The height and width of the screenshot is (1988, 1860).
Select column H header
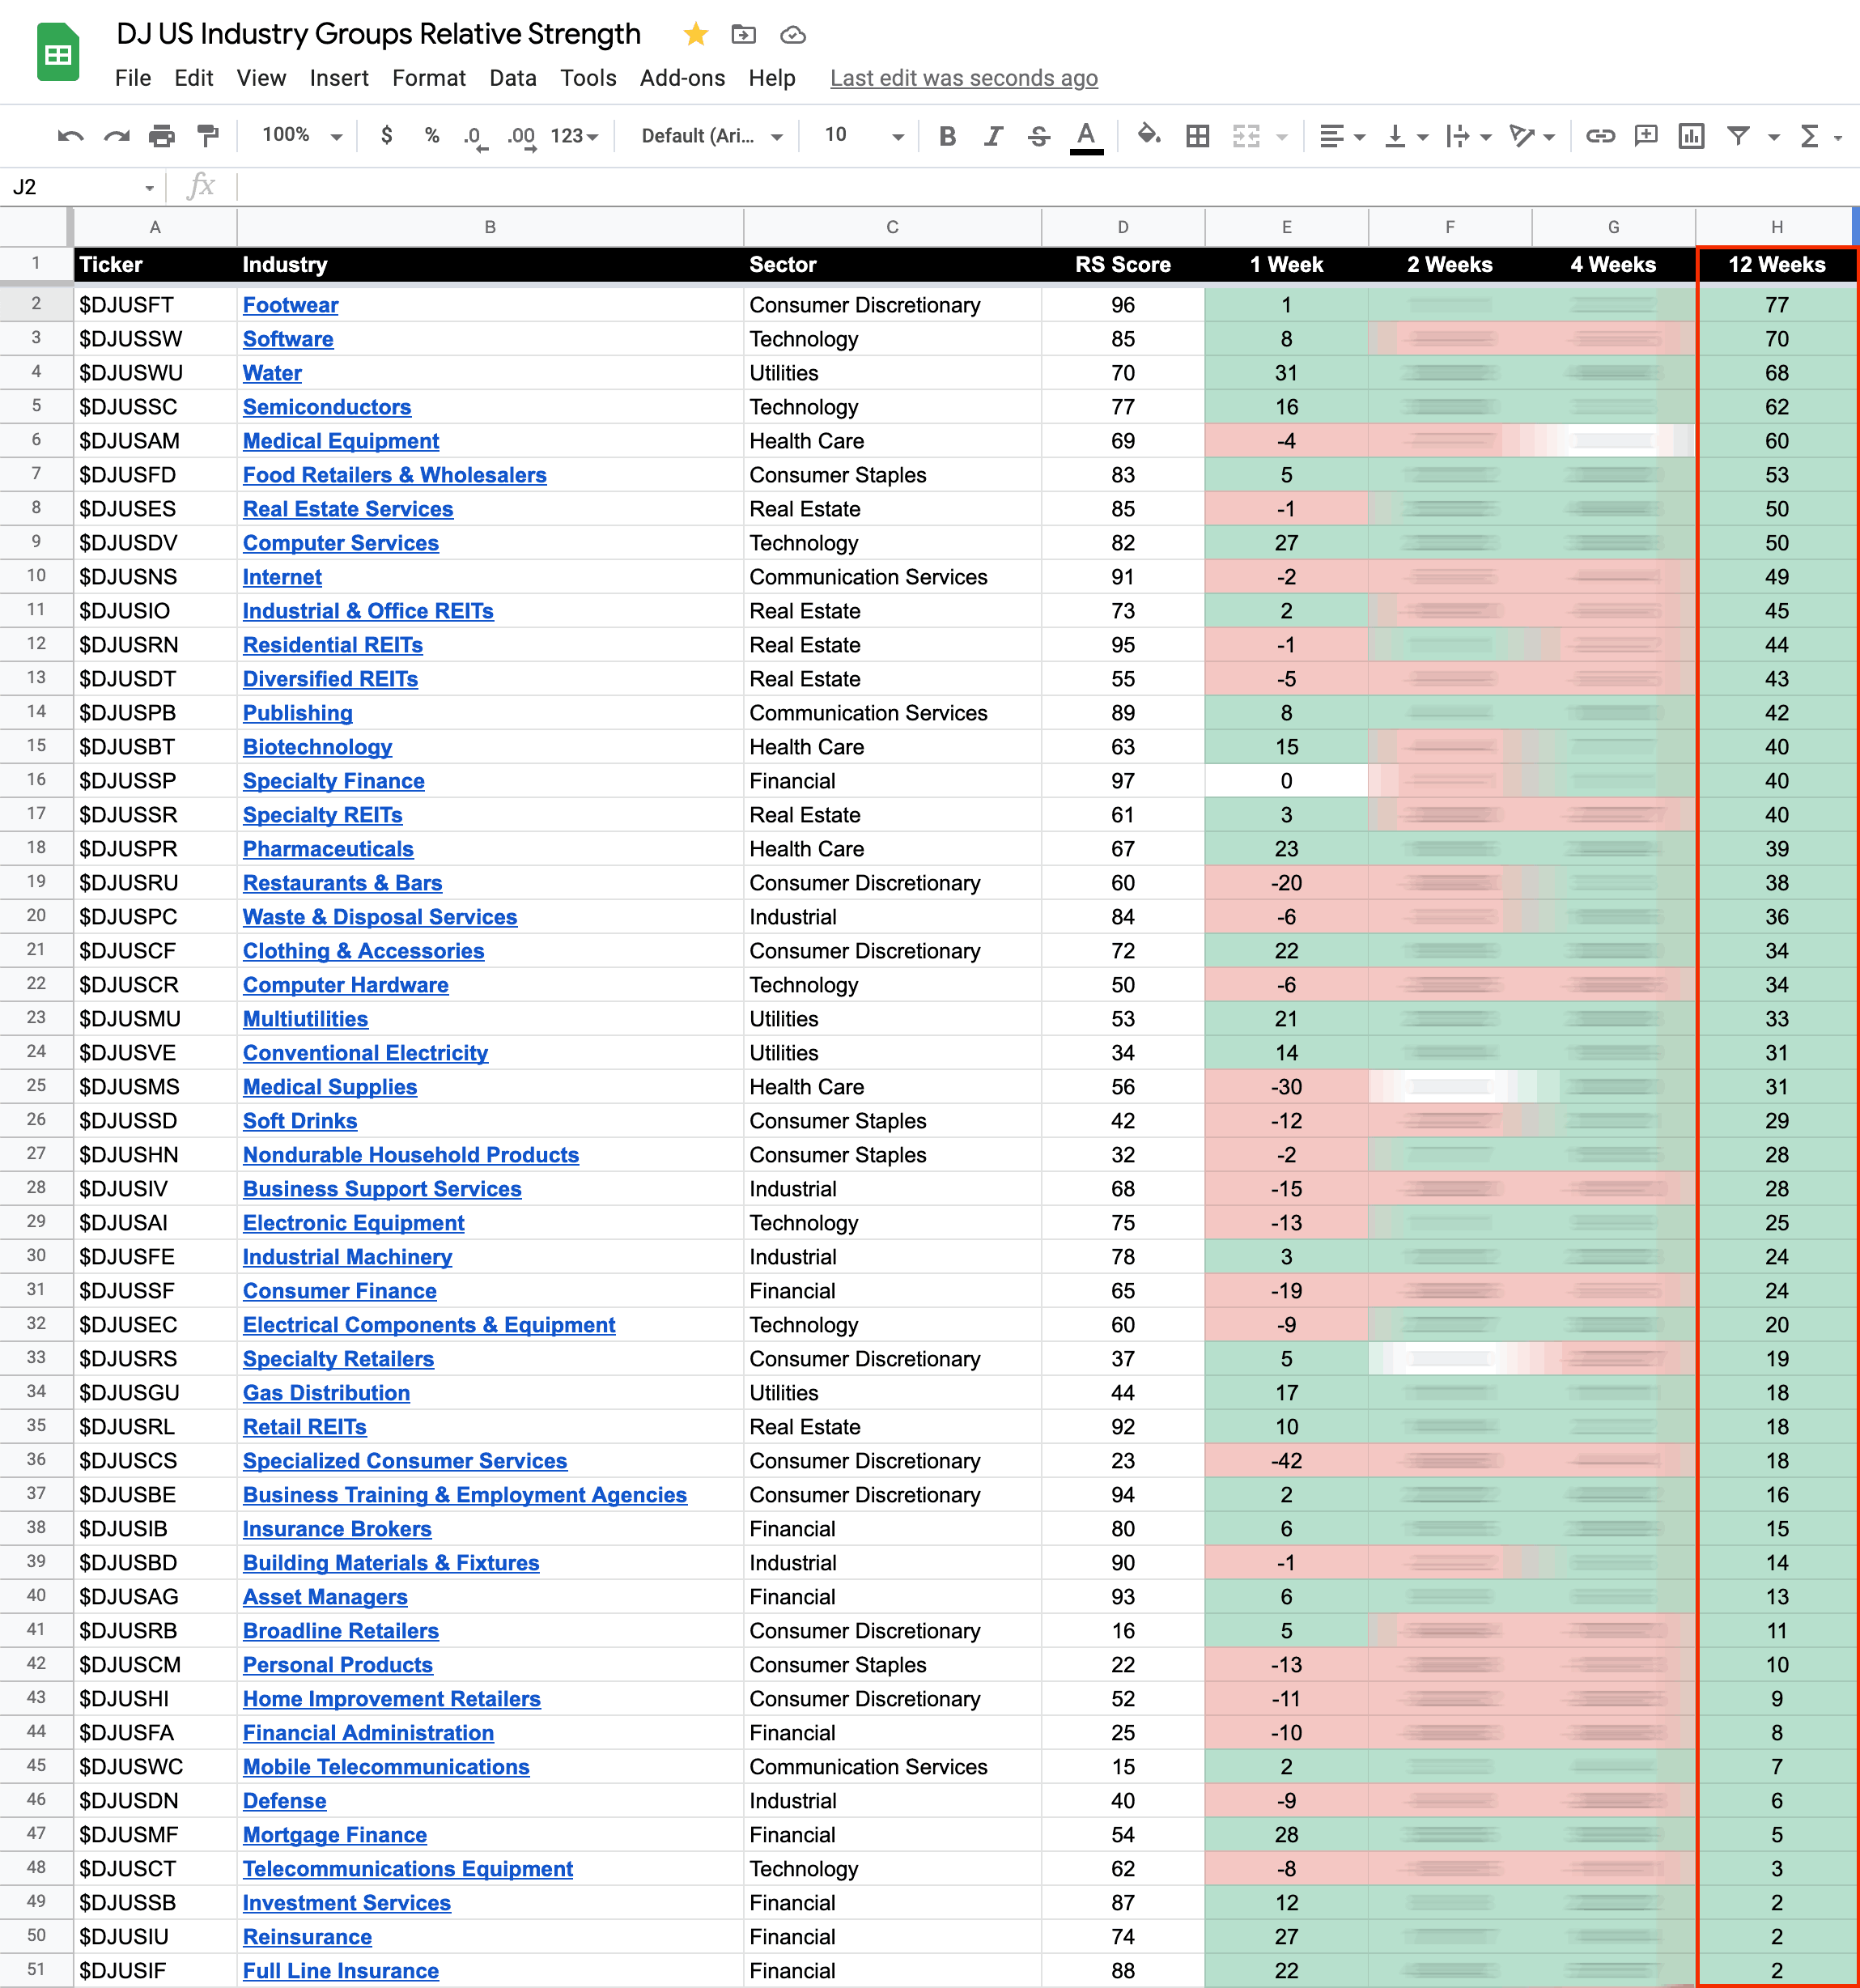1776,227
